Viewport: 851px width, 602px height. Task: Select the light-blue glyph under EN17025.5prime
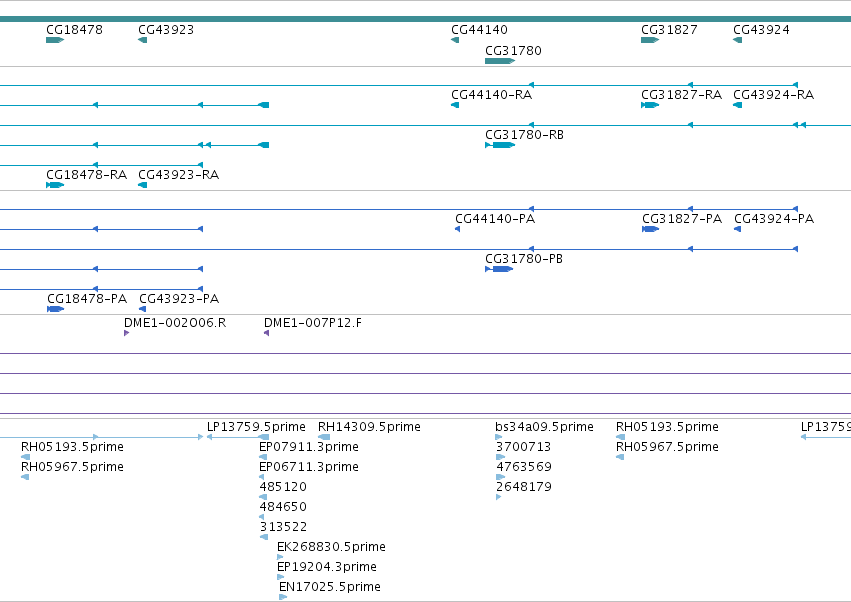(x=283, y=597)
